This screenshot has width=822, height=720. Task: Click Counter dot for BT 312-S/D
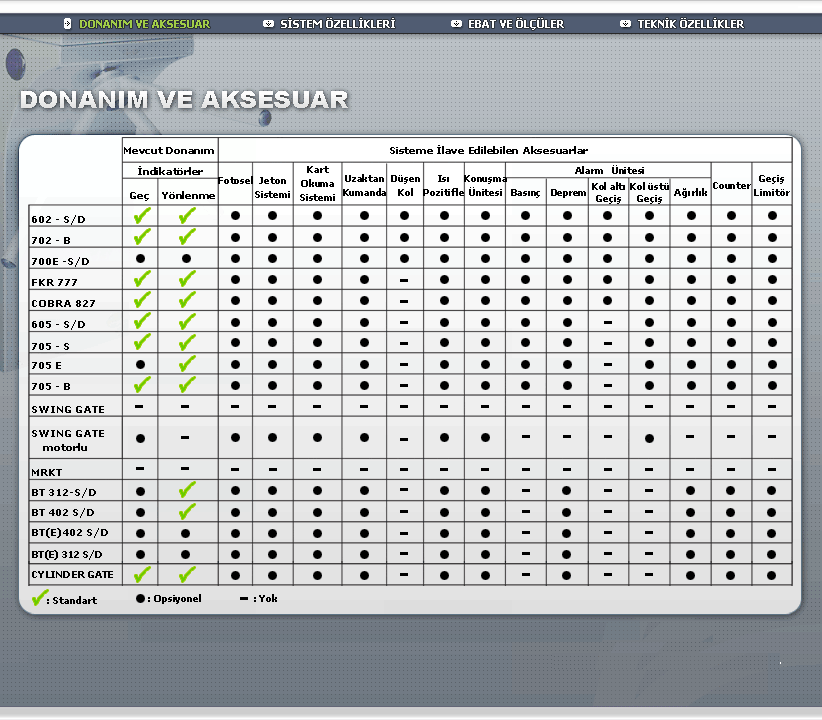[x=730, y=491]
